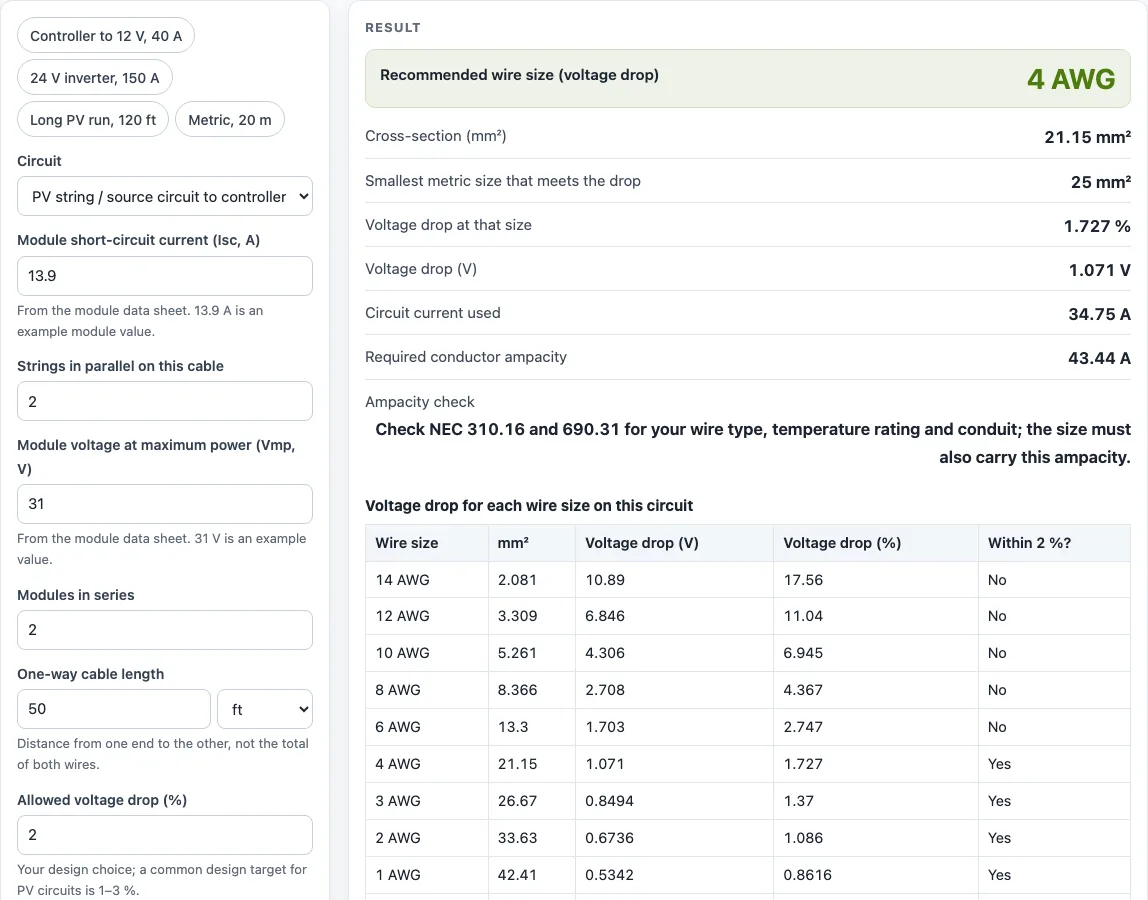
Task: Expand the cable length unit selector
Action: point(265,709)
